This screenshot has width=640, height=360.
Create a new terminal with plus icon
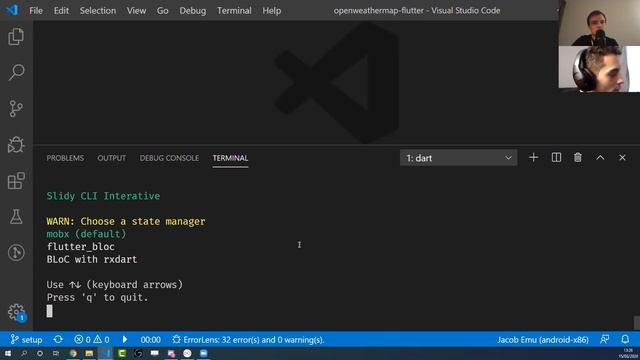coord(533,158)
